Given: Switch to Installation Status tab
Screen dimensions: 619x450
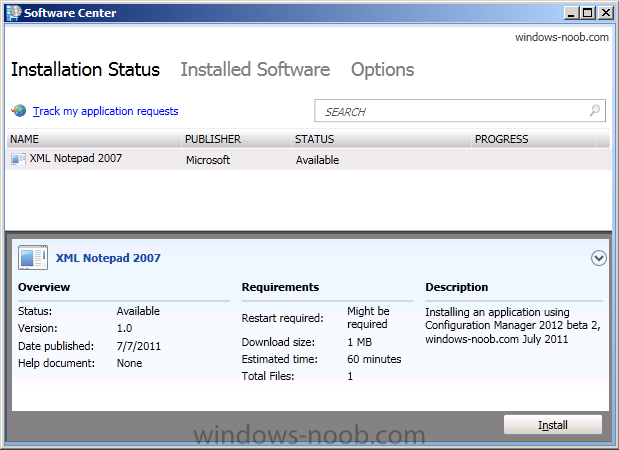Looking at the screenshot, I should point(85,69).
